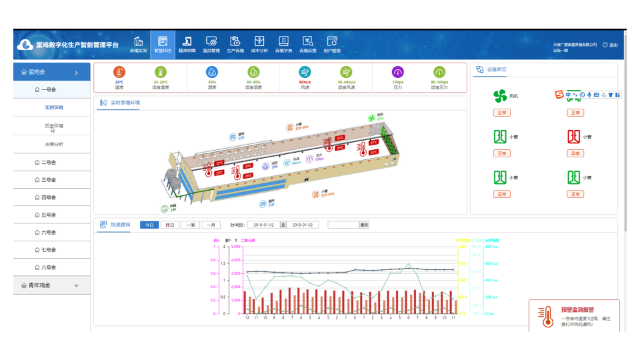Select 八号舍 in the sidebar
Screen dimensions: 640x360
[51, 267]
